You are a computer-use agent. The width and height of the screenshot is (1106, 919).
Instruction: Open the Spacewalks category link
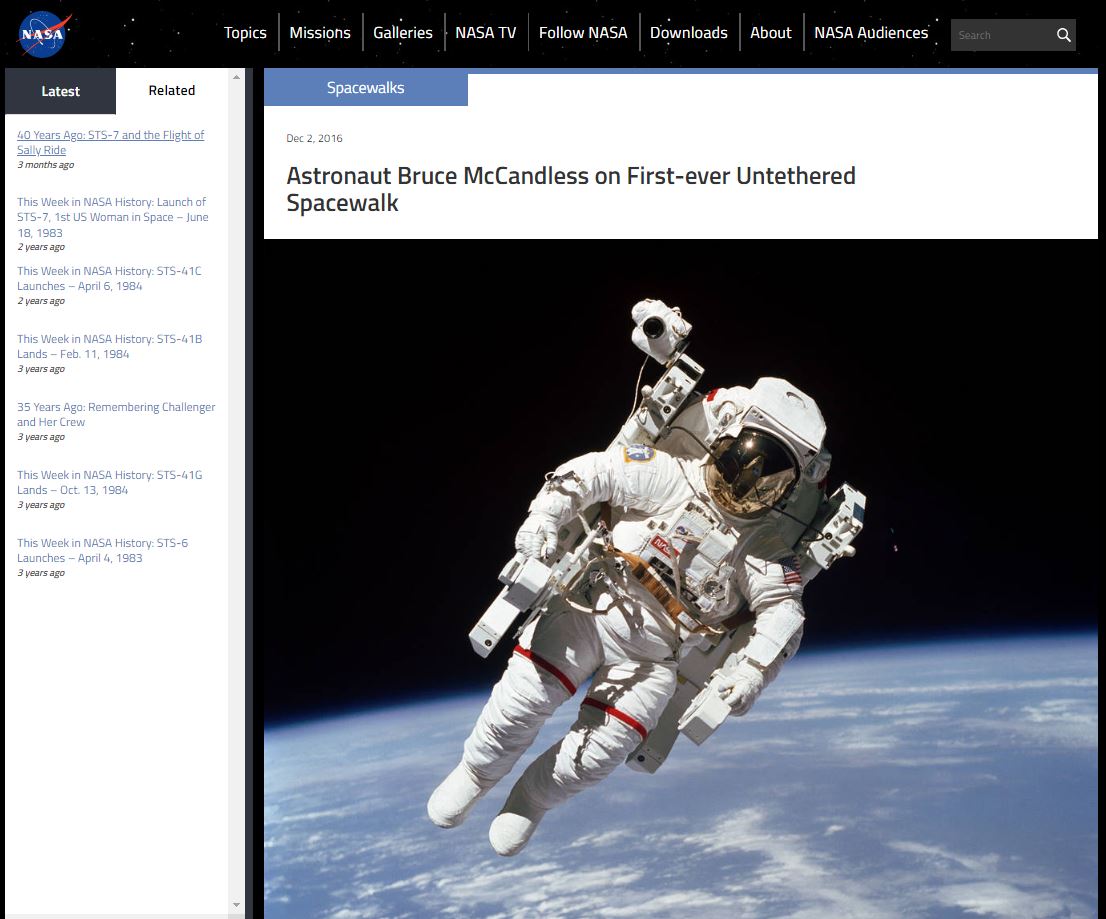pos(365,88)
